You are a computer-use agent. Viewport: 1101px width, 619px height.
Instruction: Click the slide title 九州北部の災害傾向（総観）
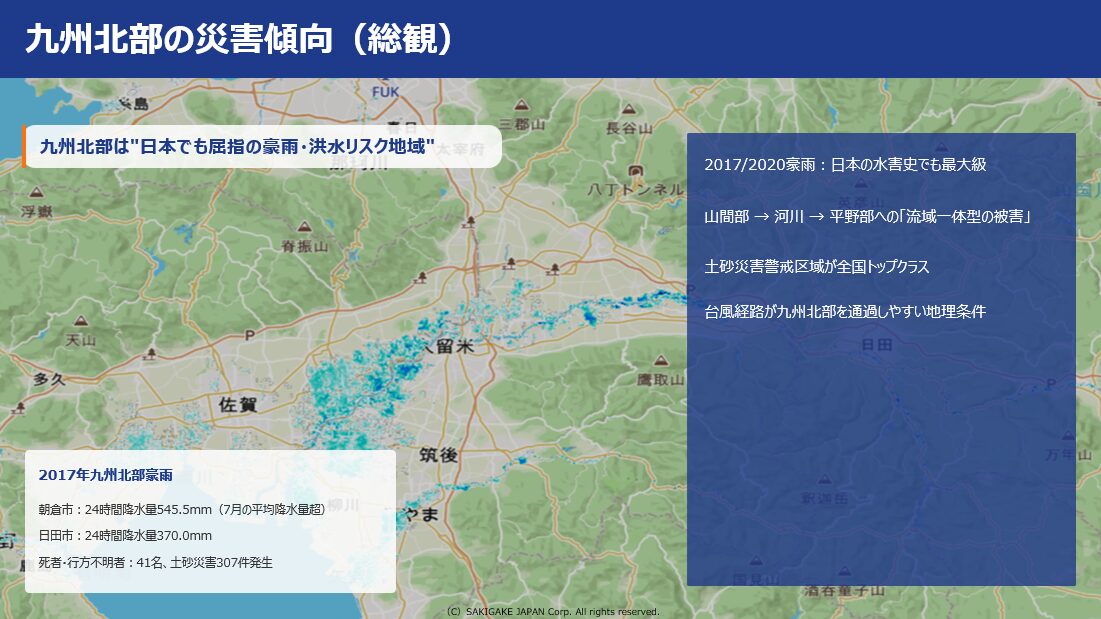coord(241,38)
